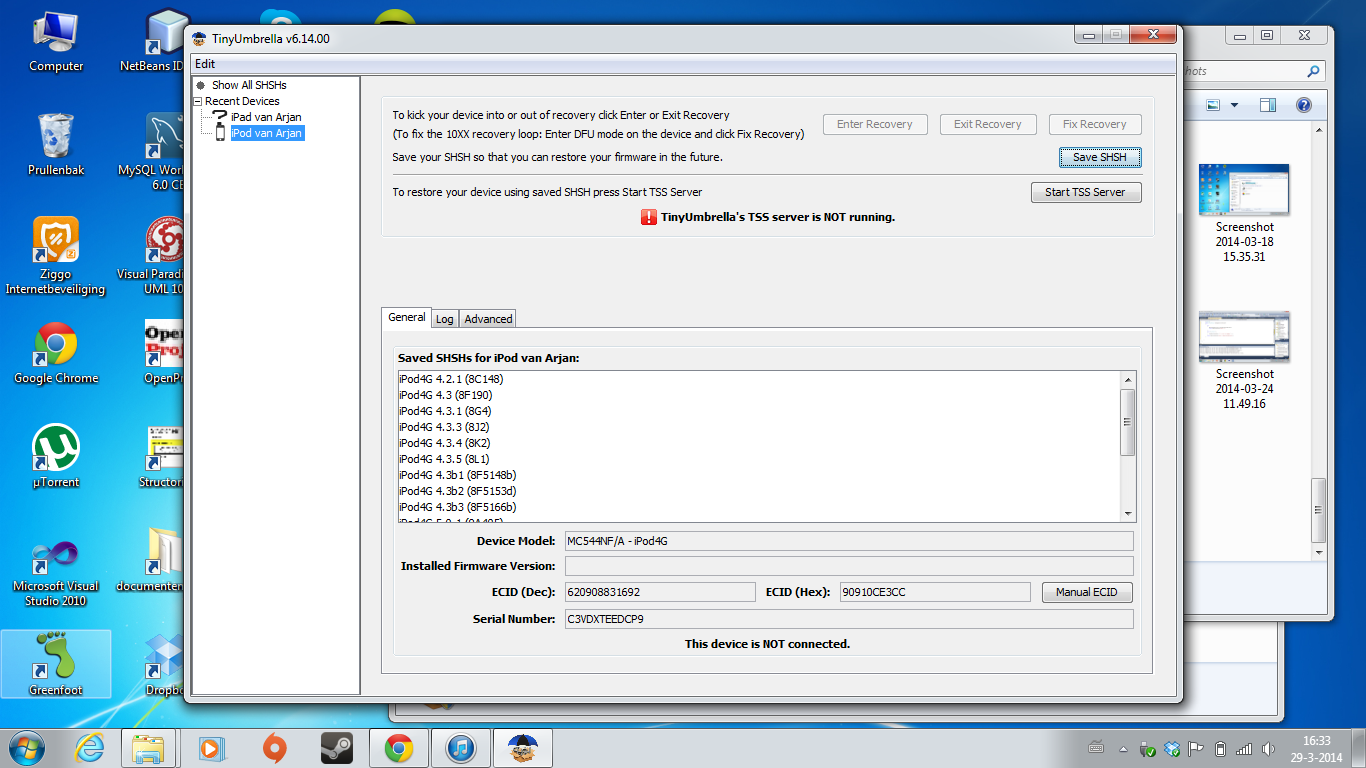Switch to the Advanced tab
1366x768 pixels.
[488, 319]
